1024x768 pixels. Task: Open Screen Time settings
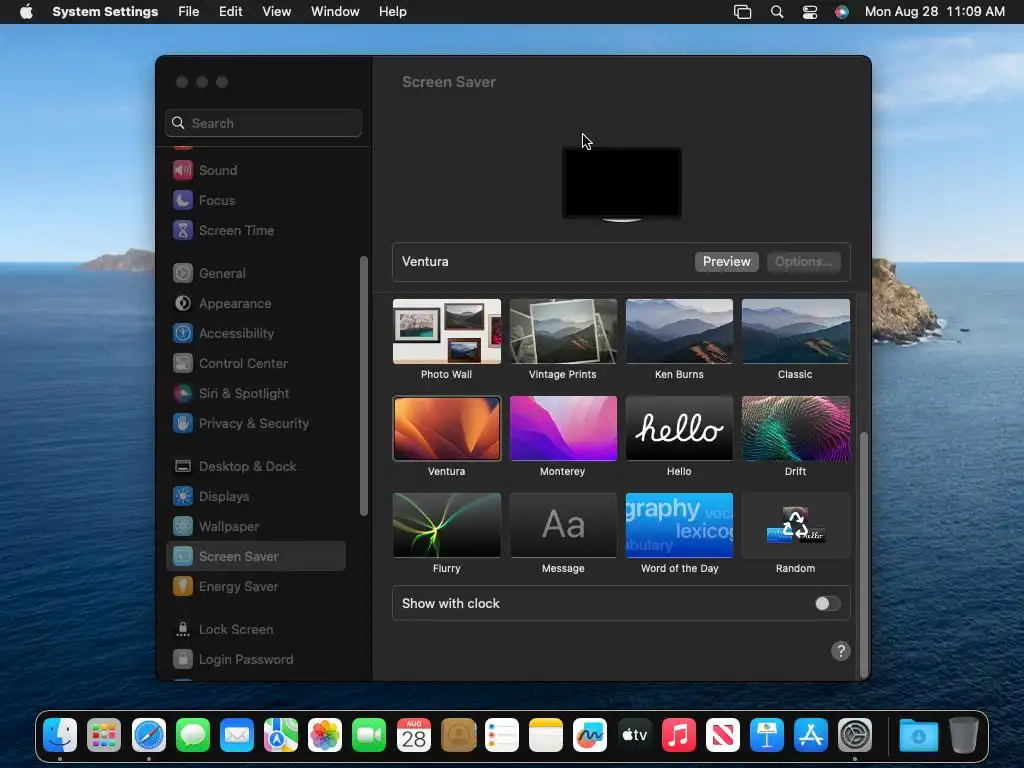[x=255, y=231]
